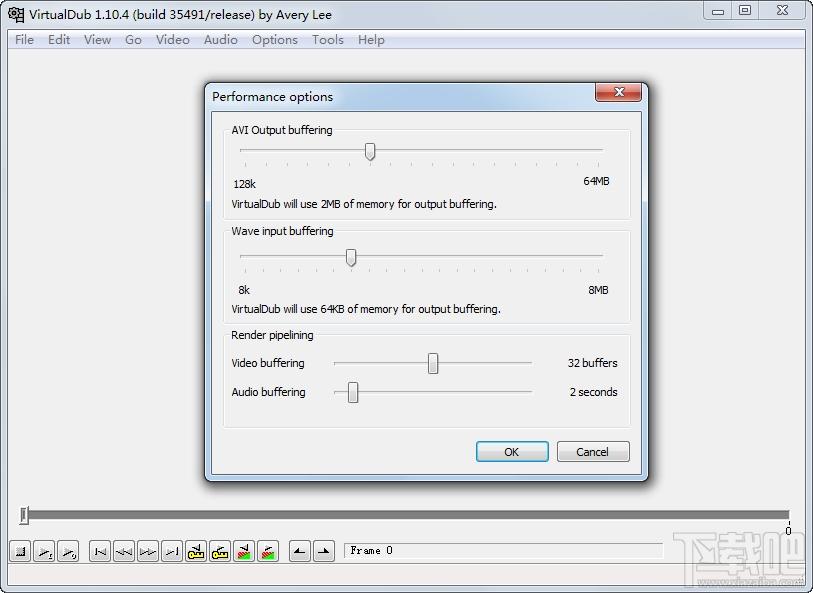
Task: Close the VirtualDub main window
Action: click(x=782, y=11)
